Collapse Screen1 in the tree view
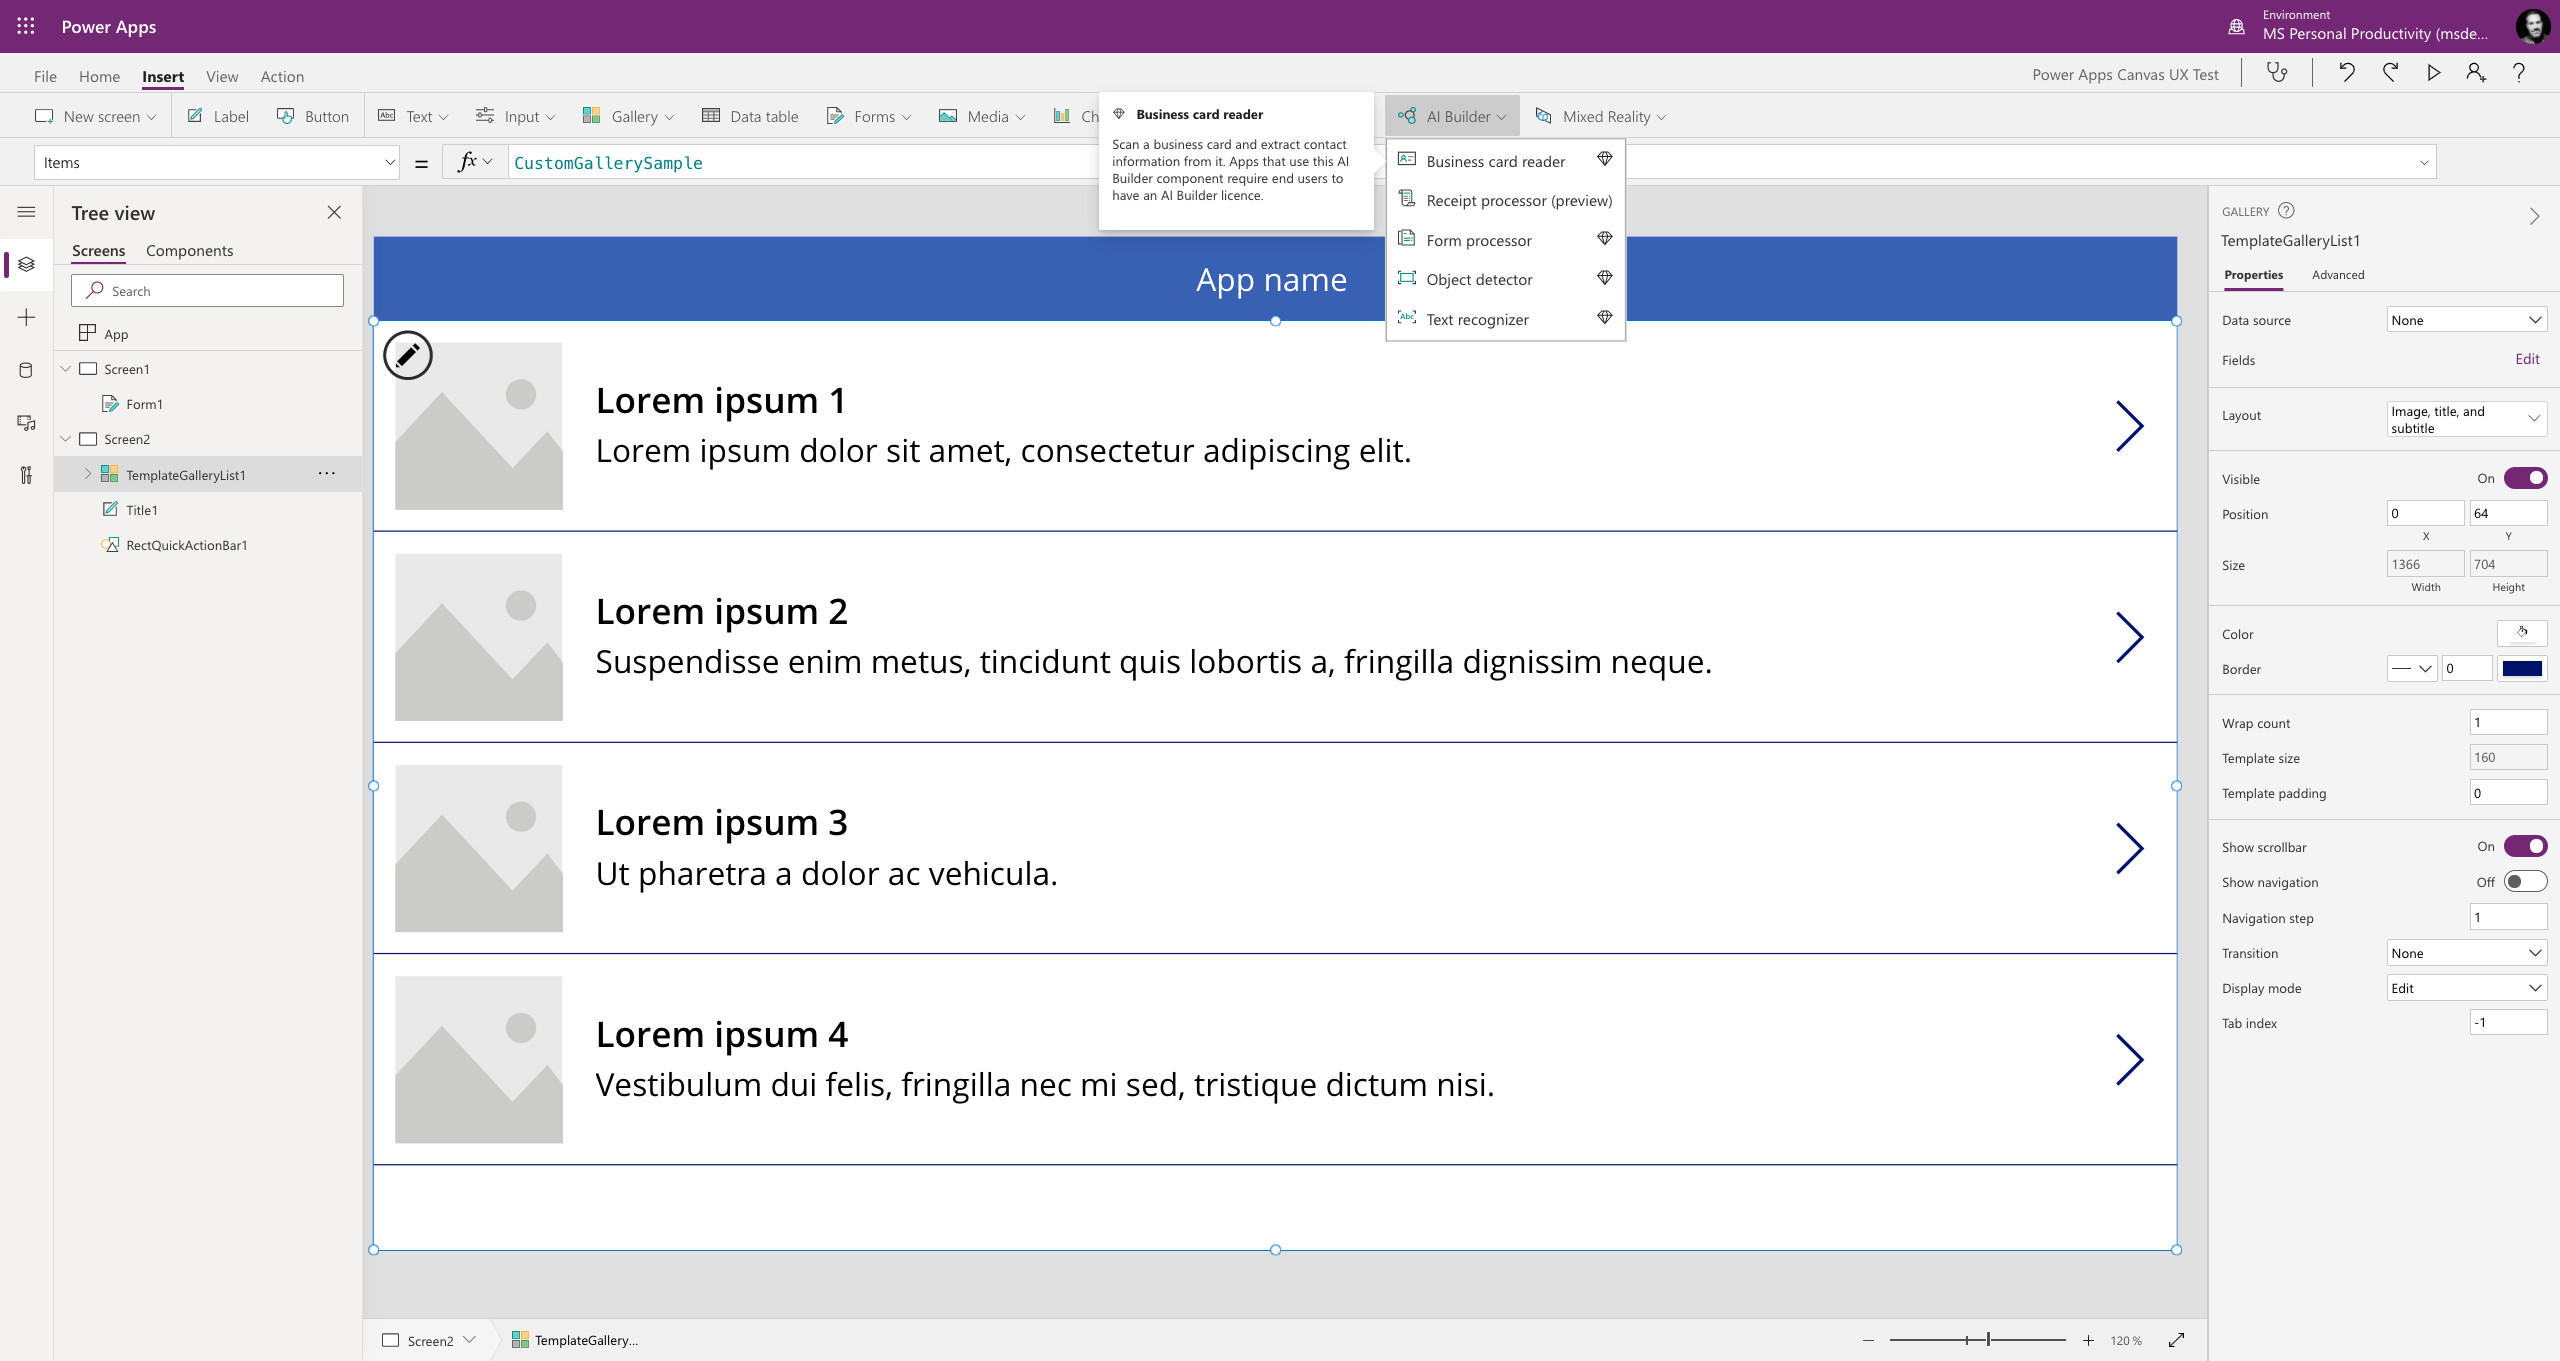The width and height of the screenshot is (2560, 1361). 65,368
